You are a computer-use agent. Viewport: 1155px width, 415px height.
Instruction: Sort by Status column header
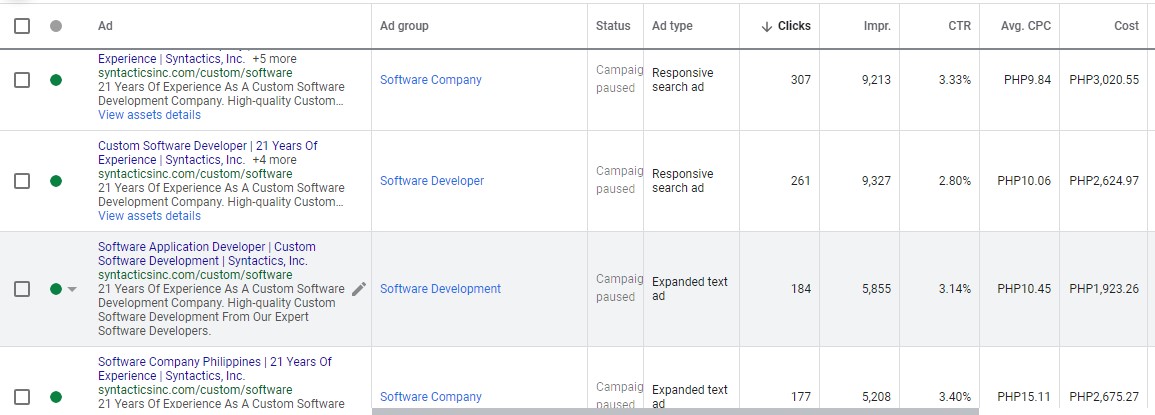[x=614, y=26]
